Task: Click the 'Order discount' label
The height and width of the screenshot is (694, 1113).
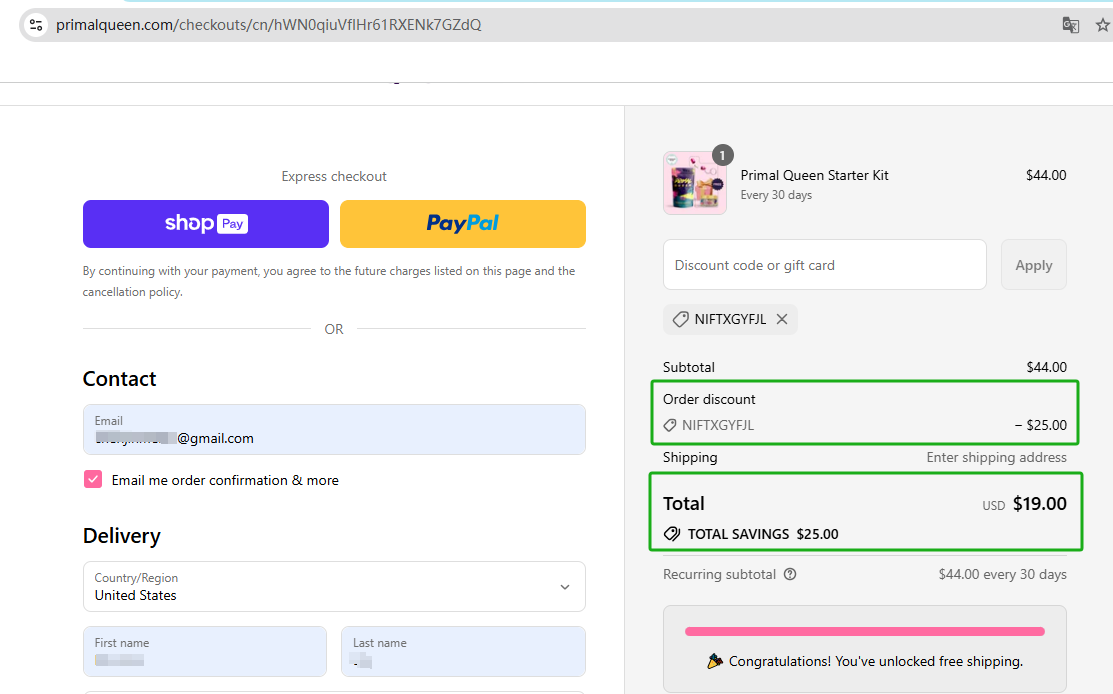Action: pos(709,400)
